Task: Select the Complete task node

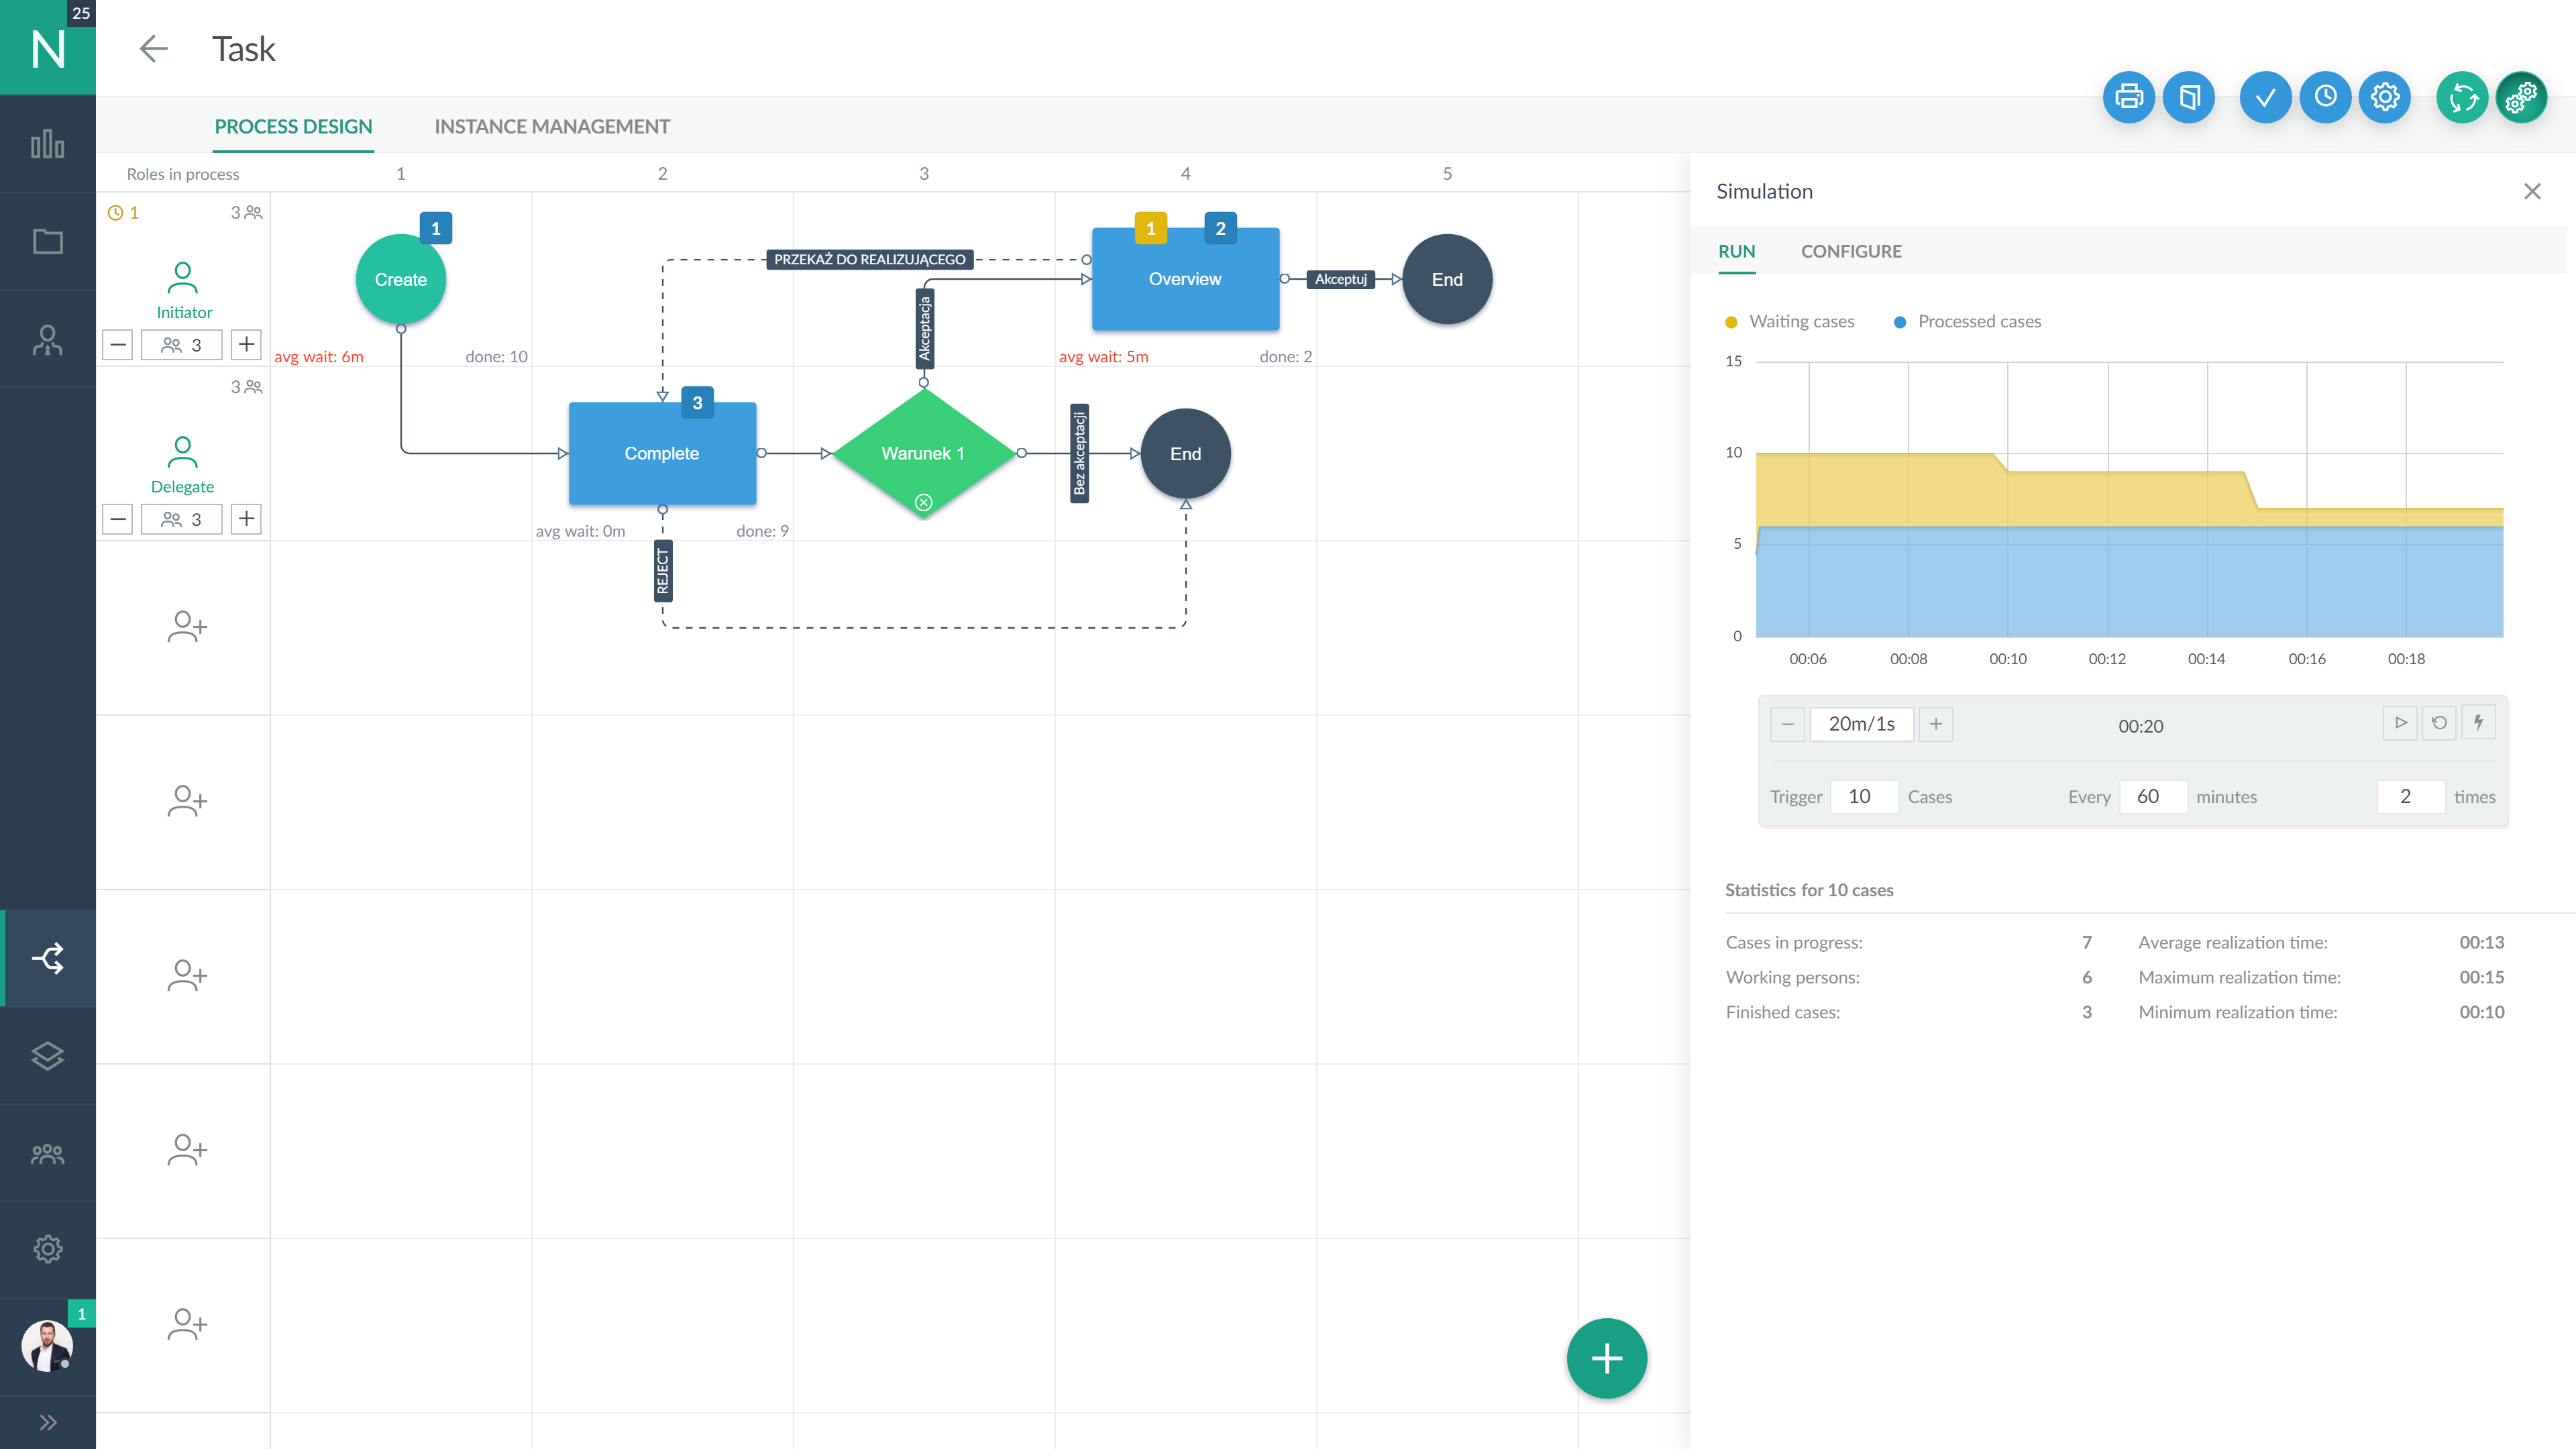Action: click(x=662, y=454)
